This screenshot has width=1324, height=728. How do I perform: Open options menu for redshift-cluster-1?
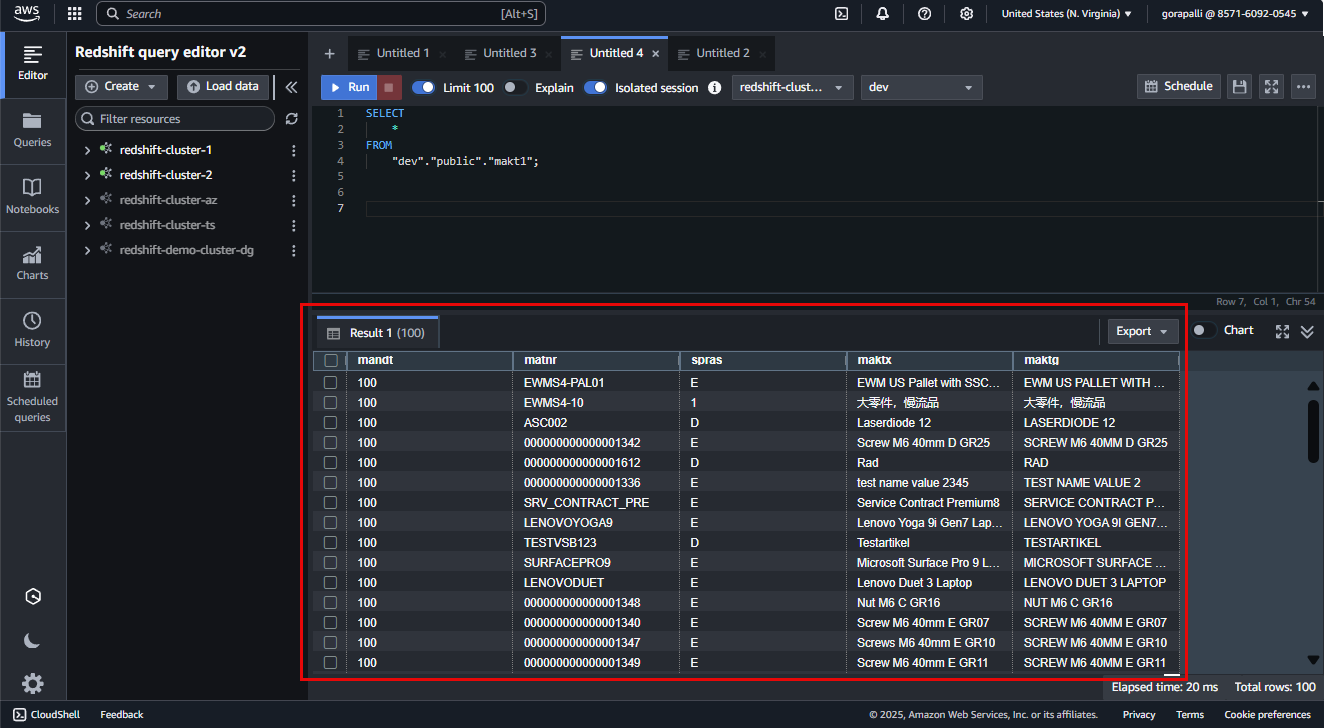(293, 150)
